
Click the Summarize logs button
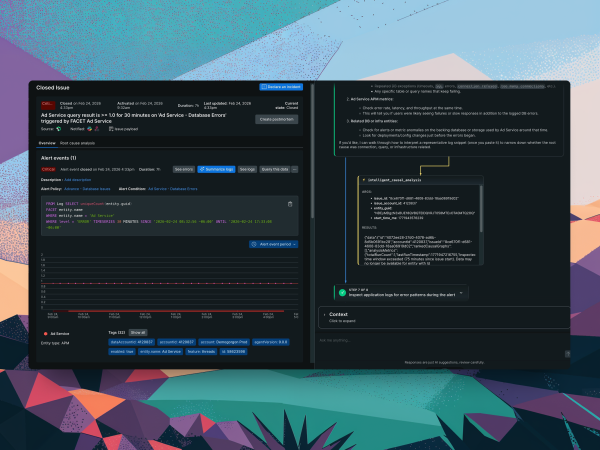pos(216,169)
